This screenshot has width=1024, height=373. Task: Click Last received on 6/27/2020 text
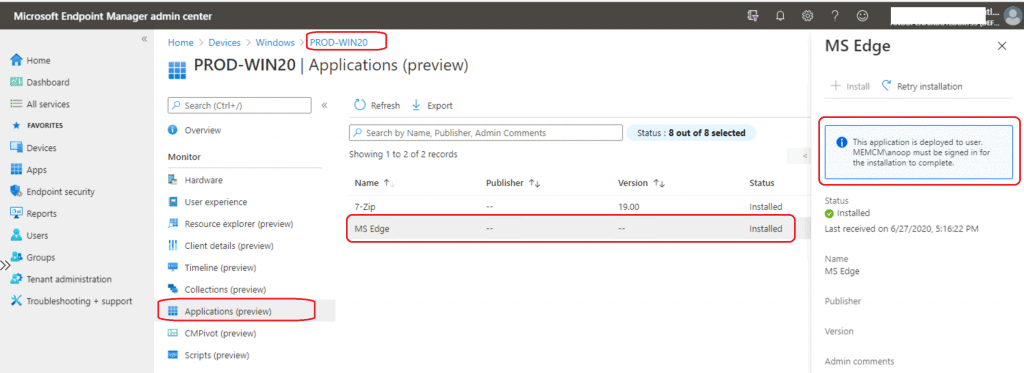point(901,229)
